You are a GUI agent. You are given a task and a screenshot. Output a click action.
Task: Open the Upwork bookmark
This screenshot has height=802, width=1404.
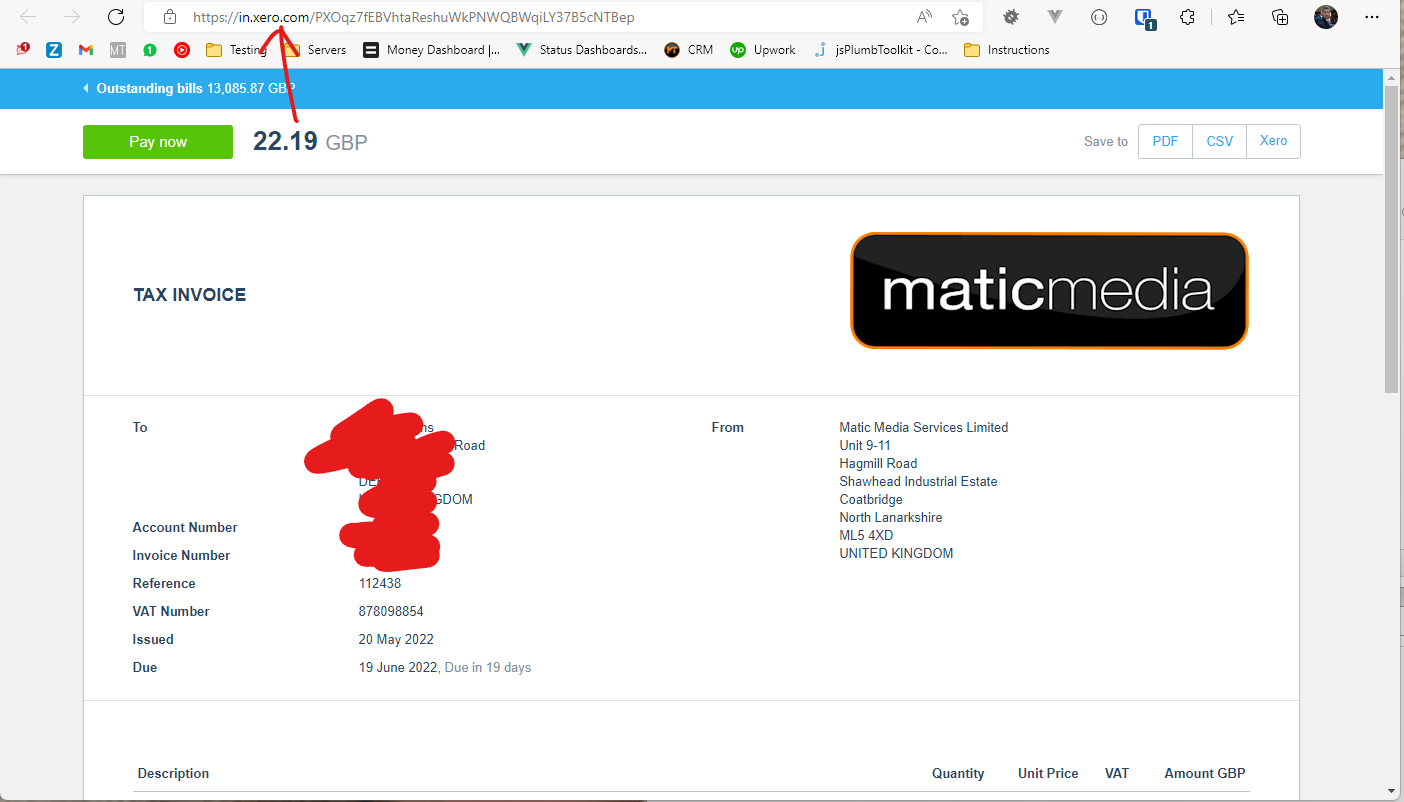763,49
